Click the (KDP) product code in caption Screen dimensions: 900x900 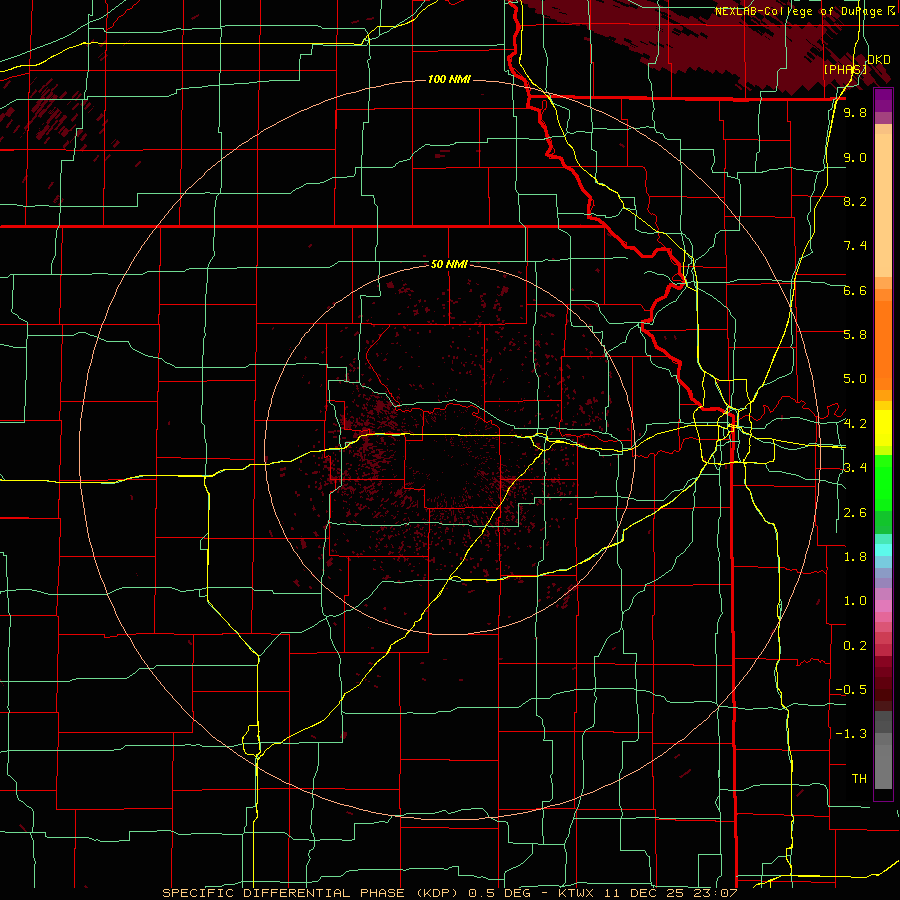click(435, 893)
